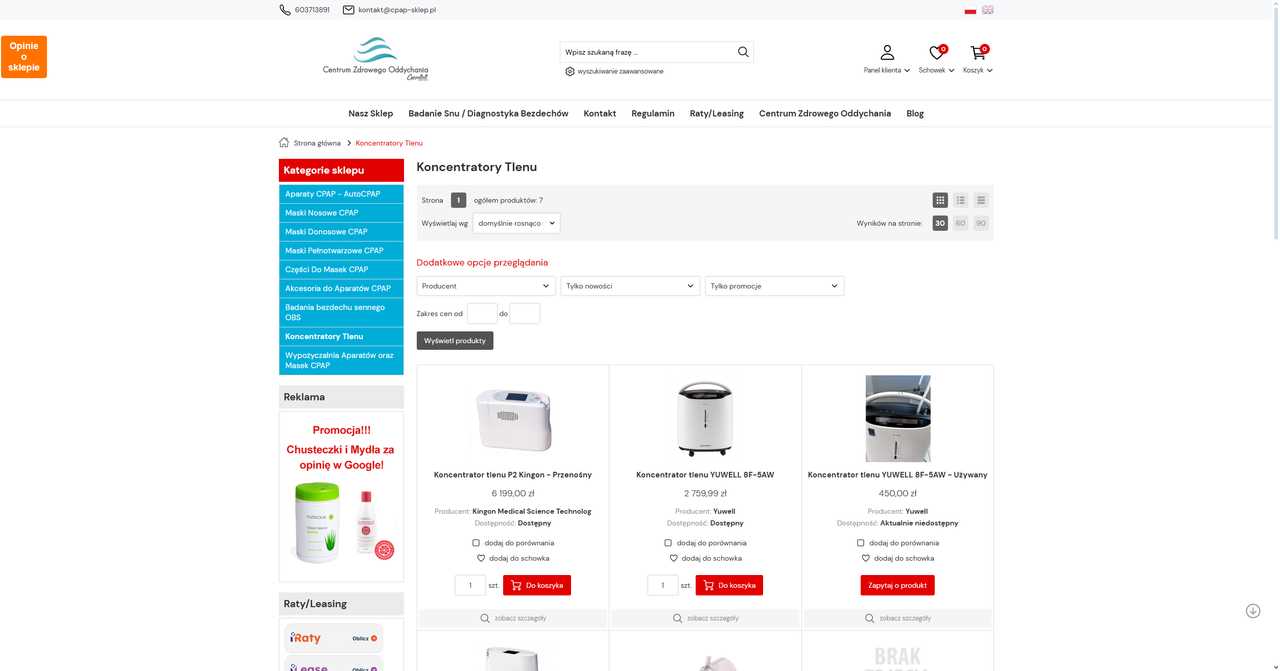Open the 'Tylko nowości' dropdown

coord(630,286)
